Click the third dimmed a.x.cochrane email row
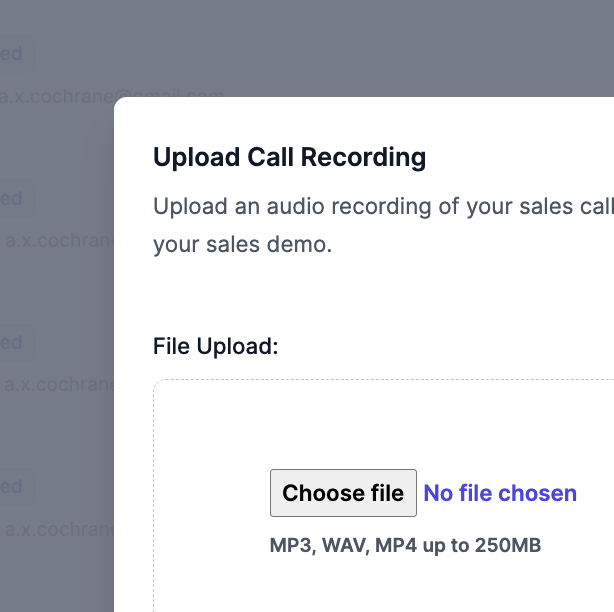 pyautogui.click(x=56, y=385)
